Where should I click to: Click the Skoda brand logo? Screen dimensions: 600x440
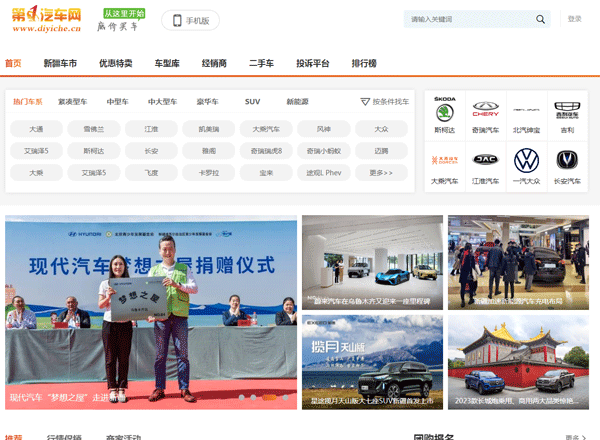445,109
